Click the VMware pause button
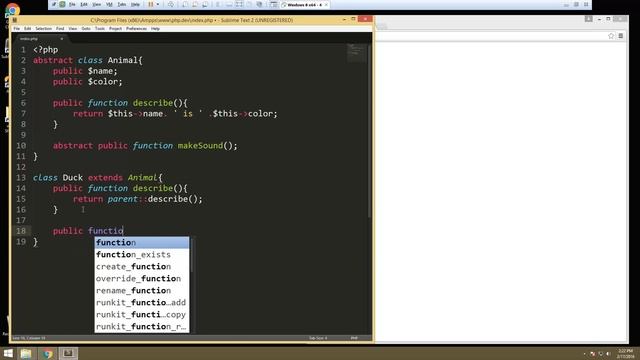This screenshot has height=360, width=640. [x=151, y=4]
